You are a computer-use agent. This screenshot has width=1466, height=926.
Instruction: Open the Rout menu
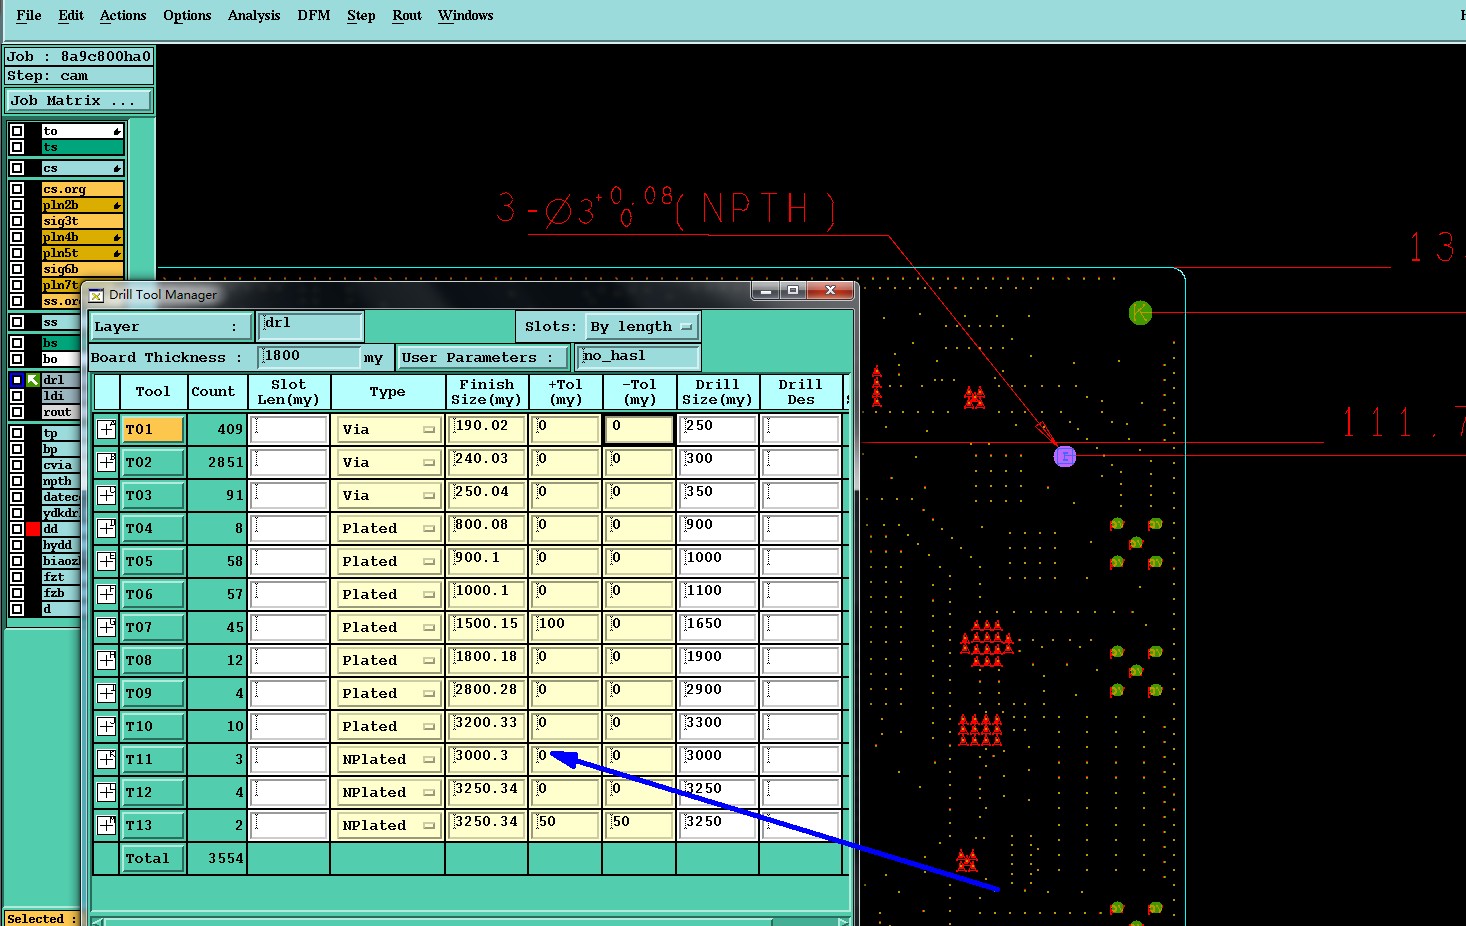tap(407, 15)
